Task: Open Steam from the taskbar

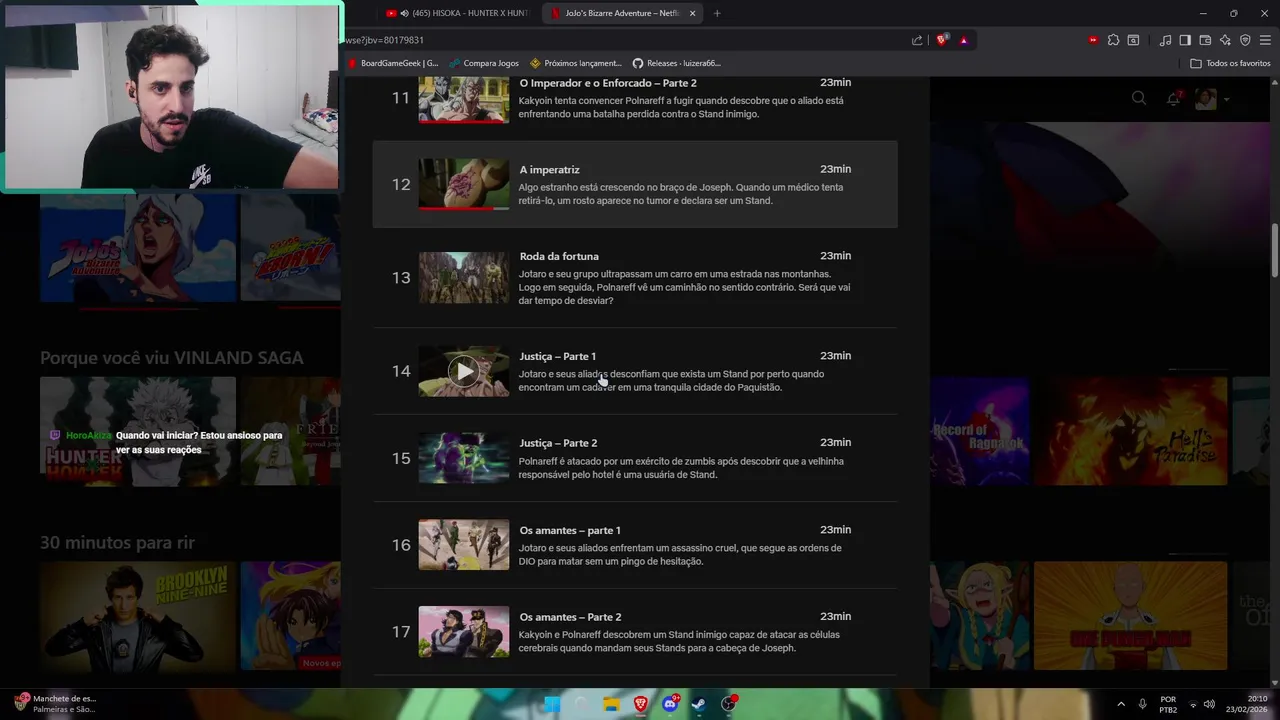Action: pos(699,704)
